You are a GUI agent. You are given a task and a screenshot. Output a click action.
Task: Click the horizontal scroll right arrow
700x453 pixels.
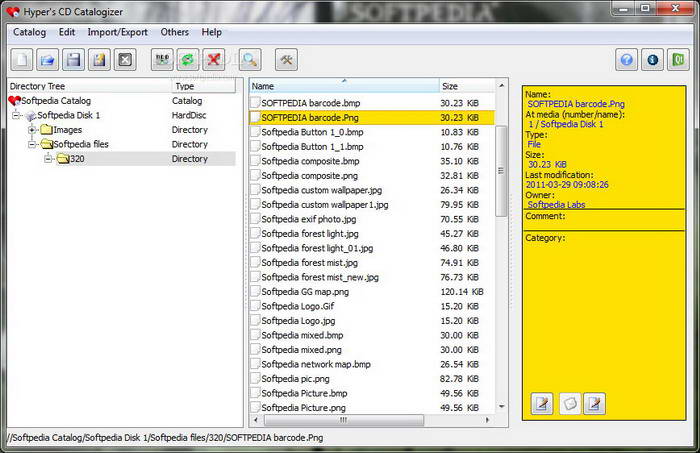[x=487, y=420]
